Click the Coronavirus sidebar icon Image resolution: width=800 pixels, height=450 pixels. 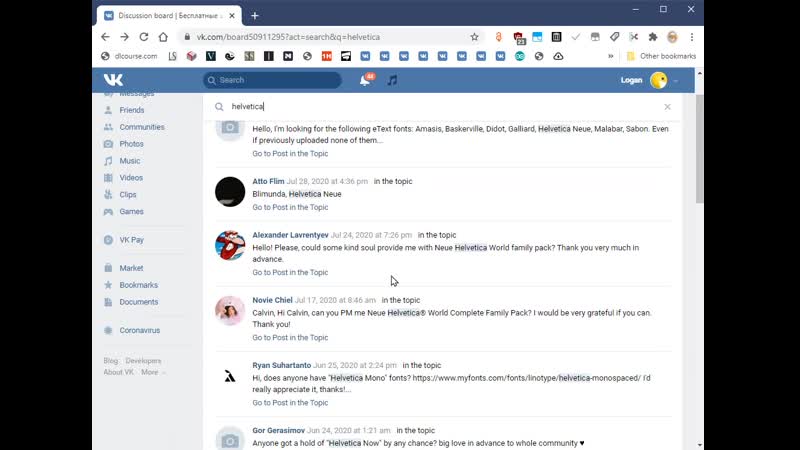[x=108, y=330]
